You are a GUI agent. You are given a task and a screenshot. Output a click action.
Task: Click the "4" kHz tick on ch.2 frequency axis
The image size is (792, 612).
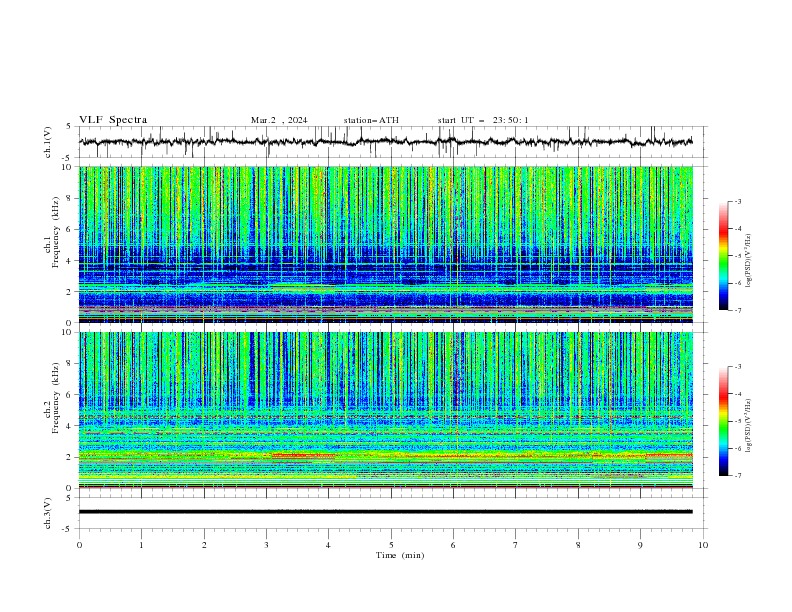[70, 426]
